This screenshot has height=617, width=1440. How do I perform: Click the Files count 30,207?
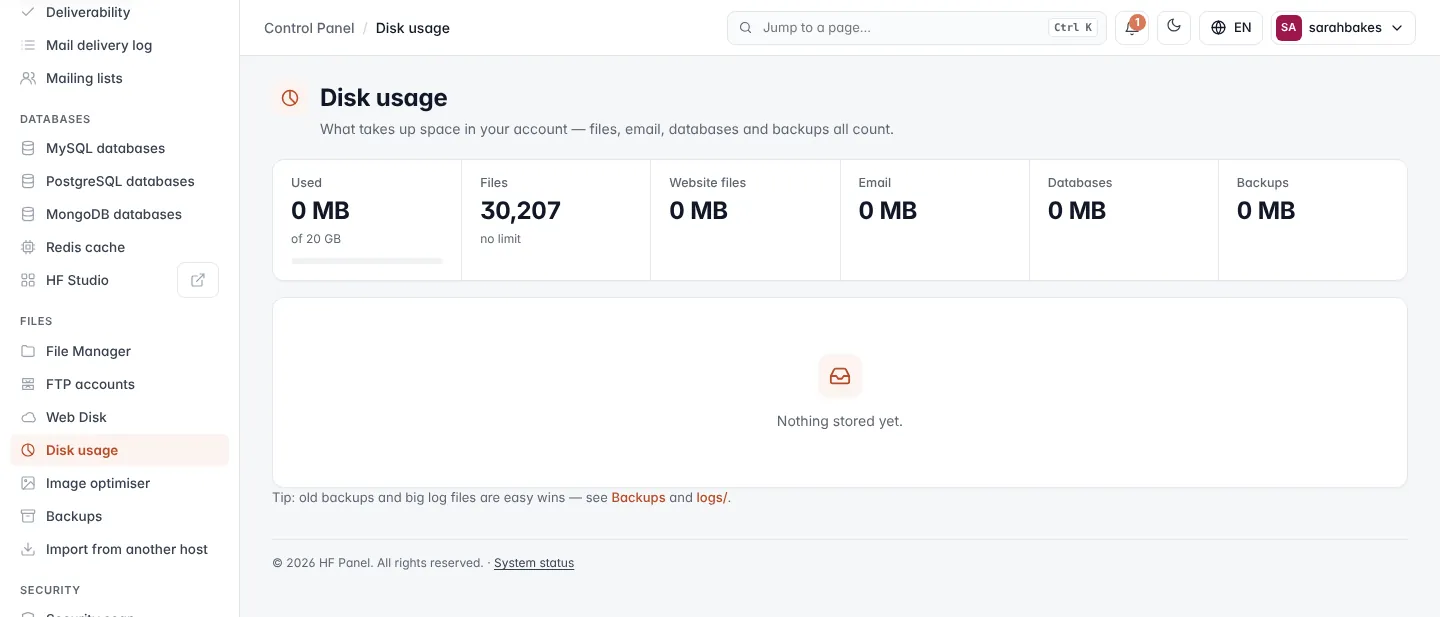click(520, 211)
